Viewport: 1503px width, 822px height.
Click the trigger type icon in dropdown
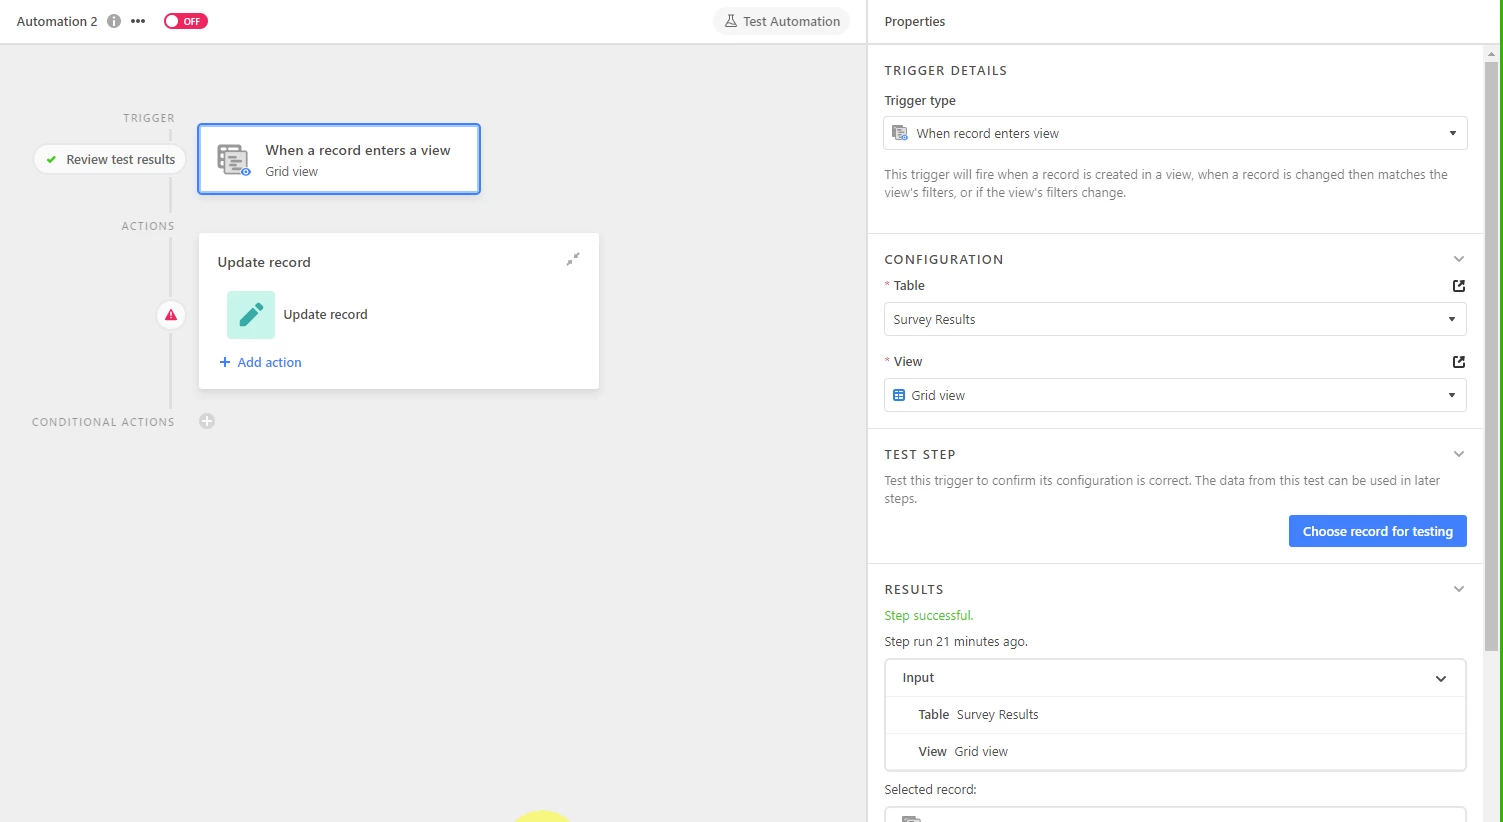click(x=900, y=133)
